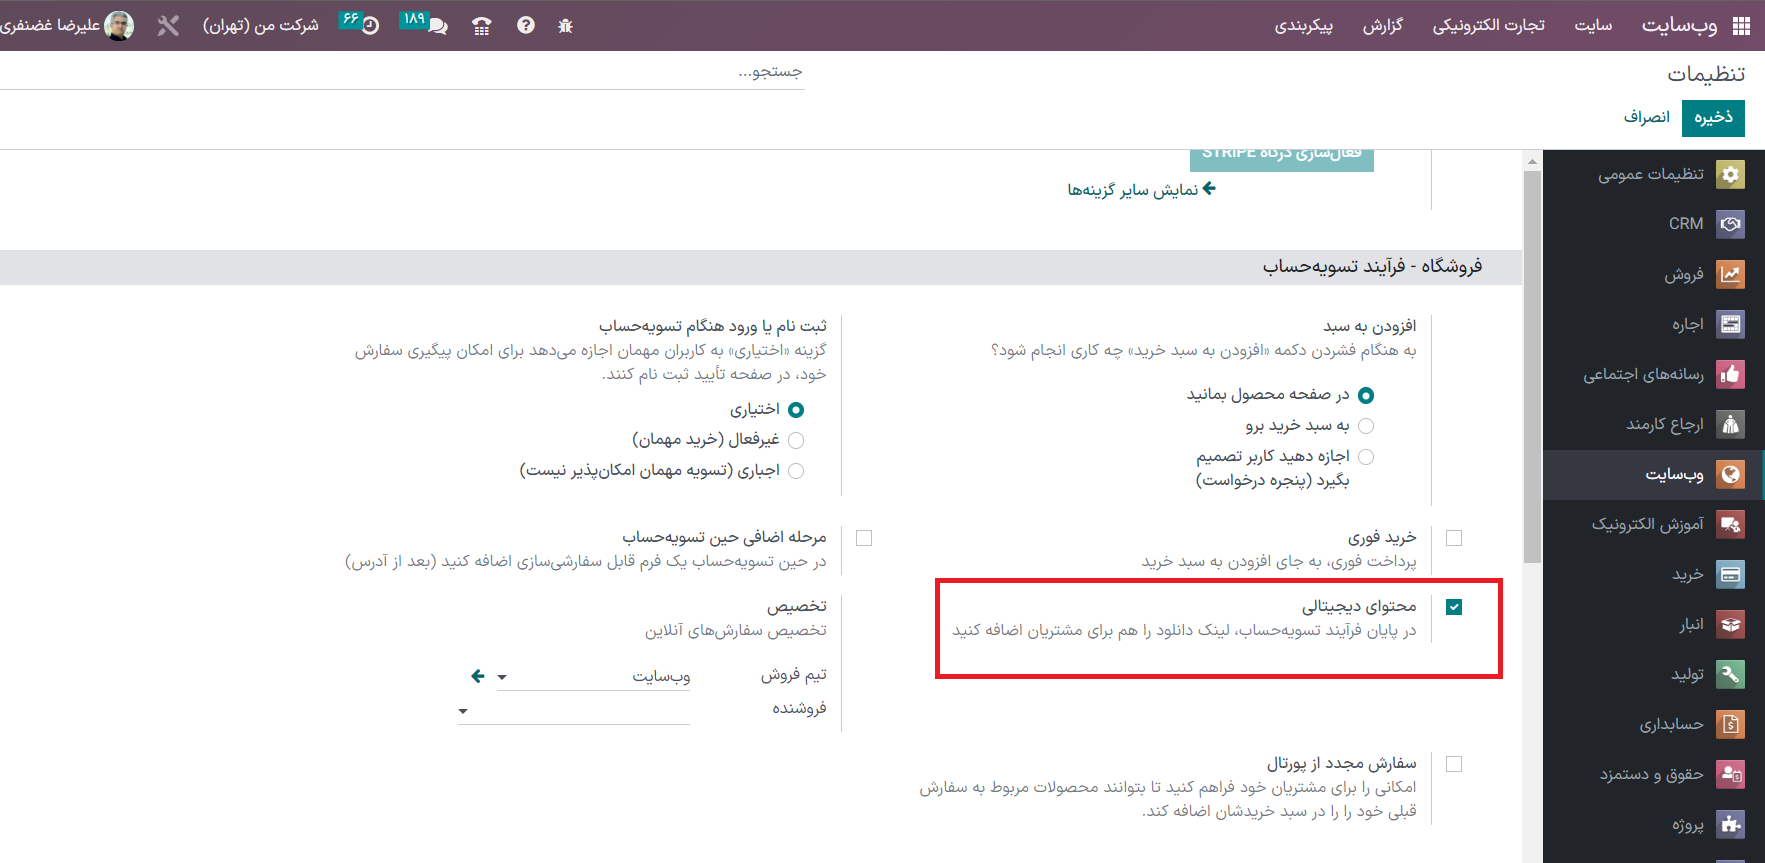Select the اجاره rental icon

(x=1730, y=324)
